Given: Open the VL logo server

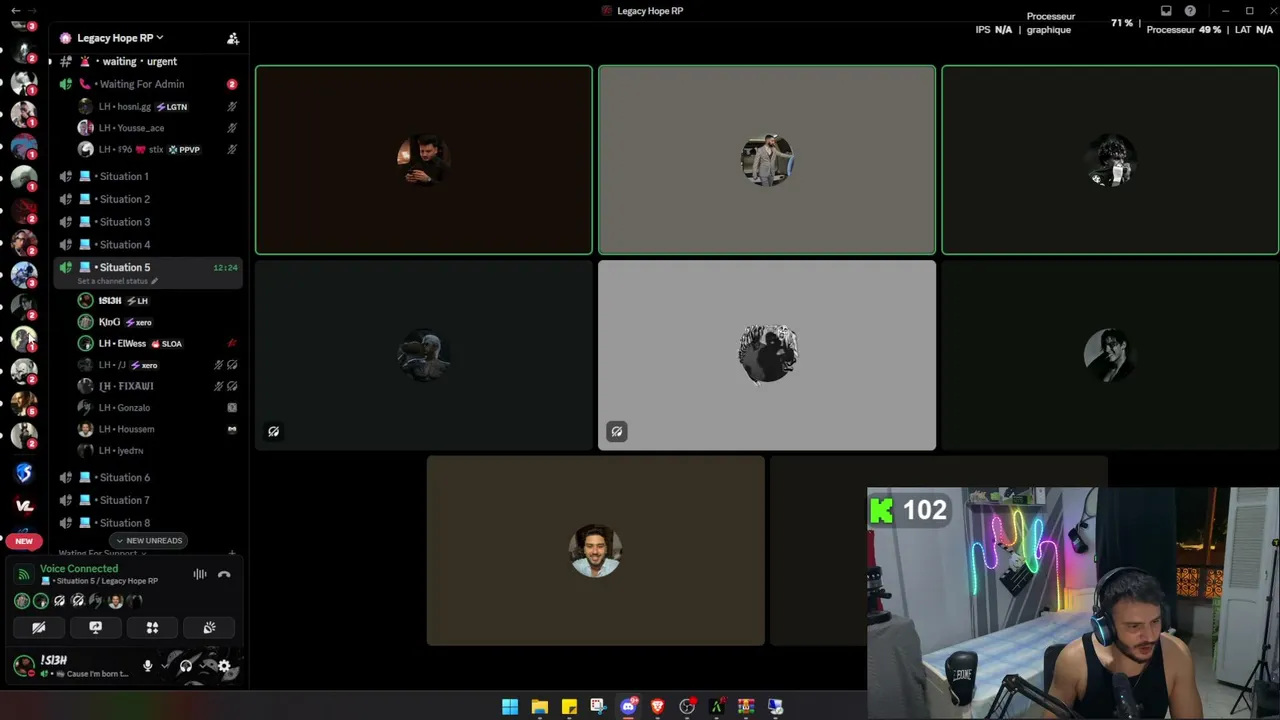Looking at the screenshot, I should (25, 506).
